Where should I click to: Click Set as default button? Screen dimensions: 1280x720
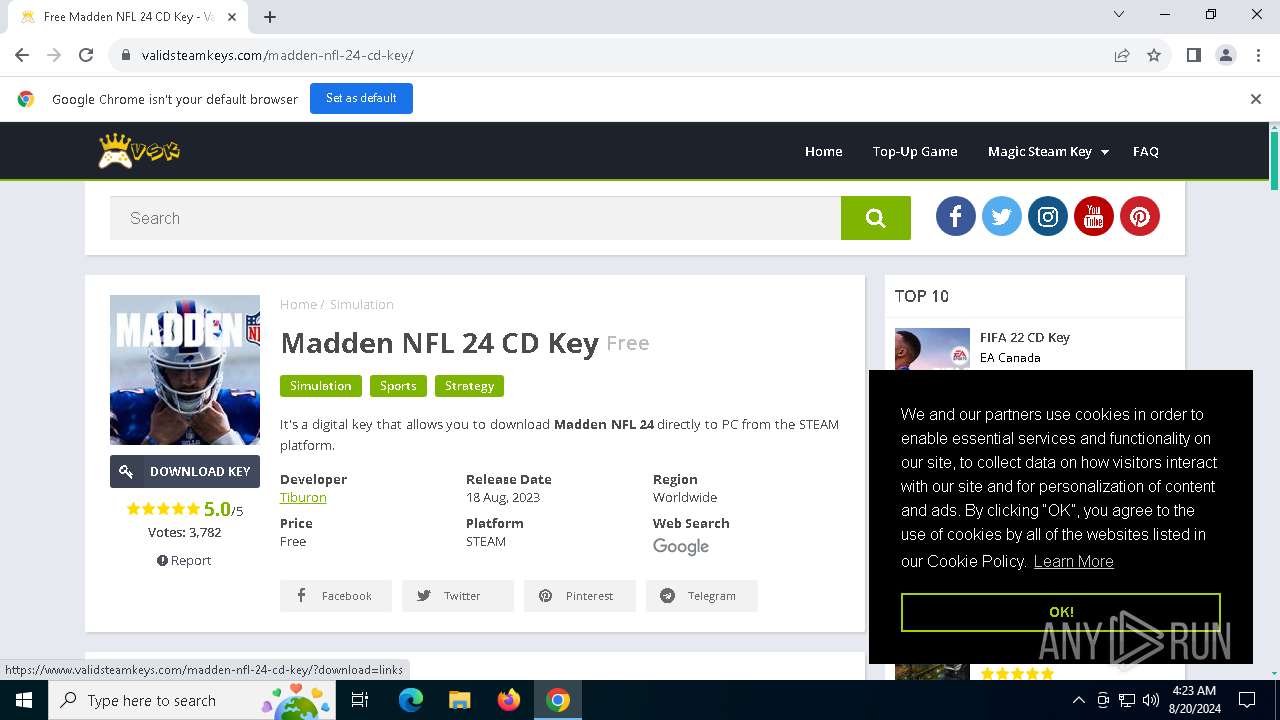[361, 98]
